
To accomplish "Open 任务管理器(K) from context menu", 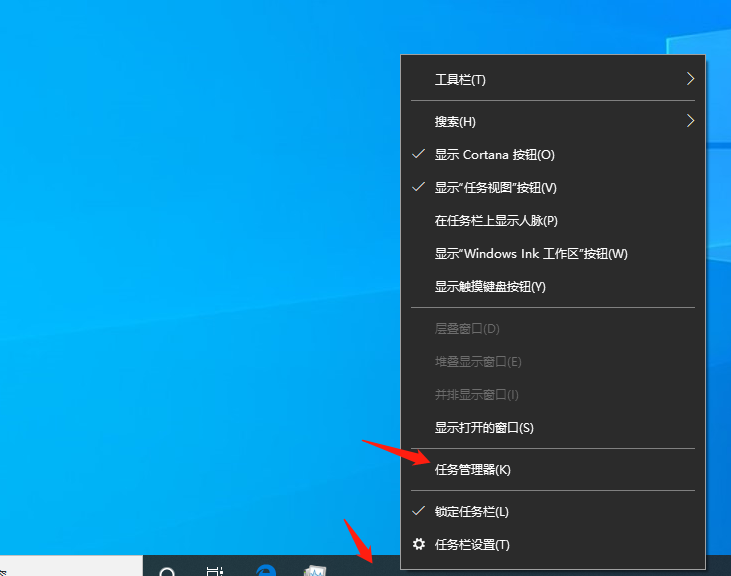I will 472,470.
